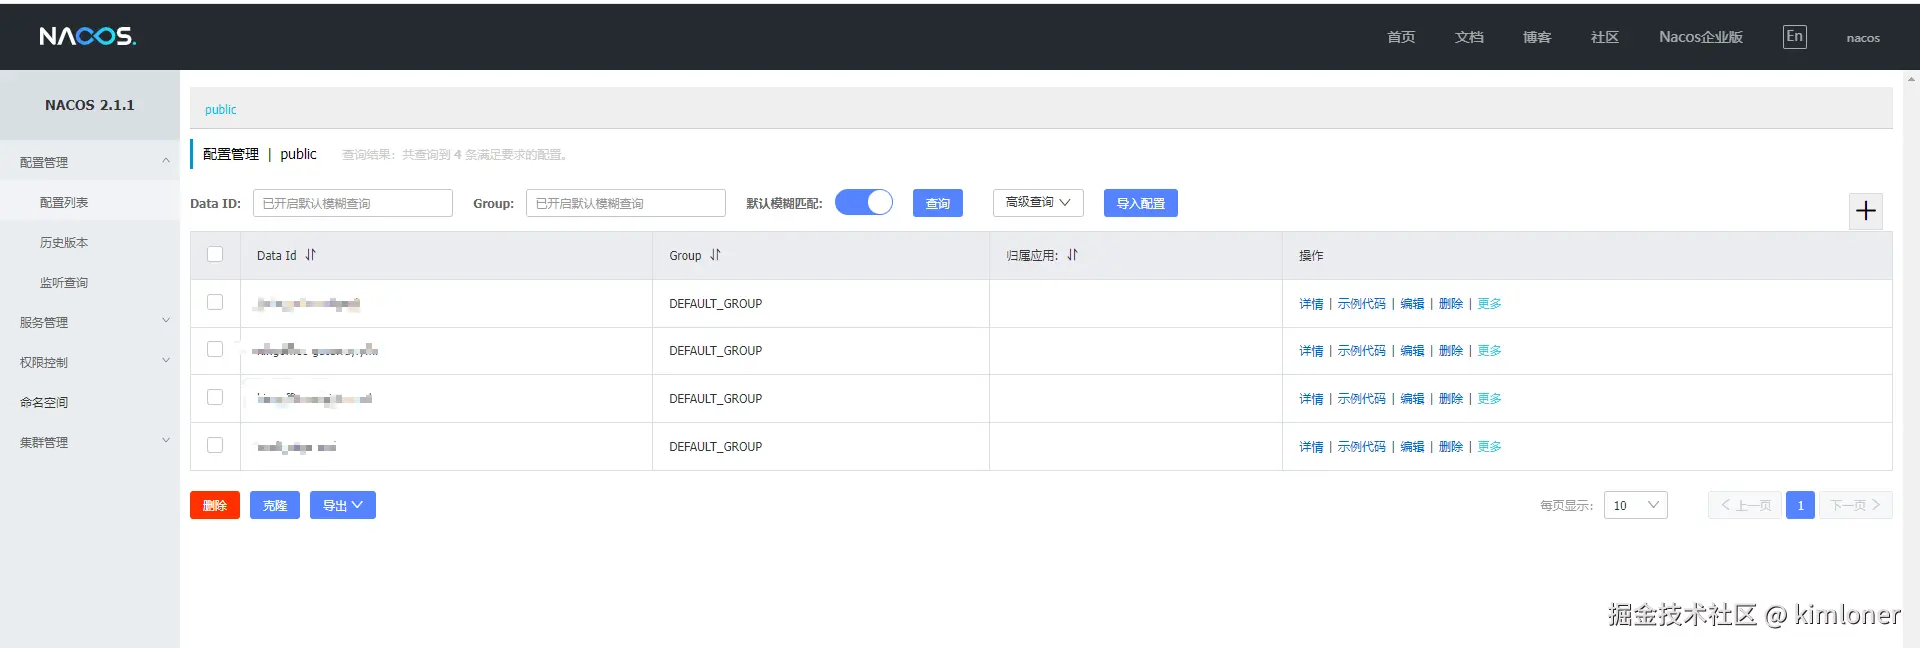
Task: Sort by Data Id column icon
Action: (x=311, y=255)
